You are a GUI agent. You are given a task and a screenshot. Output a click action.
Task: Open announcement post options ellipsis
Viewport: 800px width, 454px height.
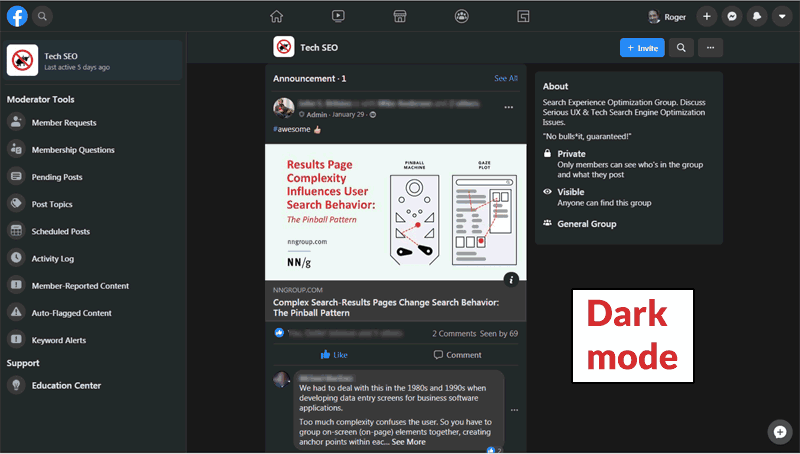coord(509,107)
